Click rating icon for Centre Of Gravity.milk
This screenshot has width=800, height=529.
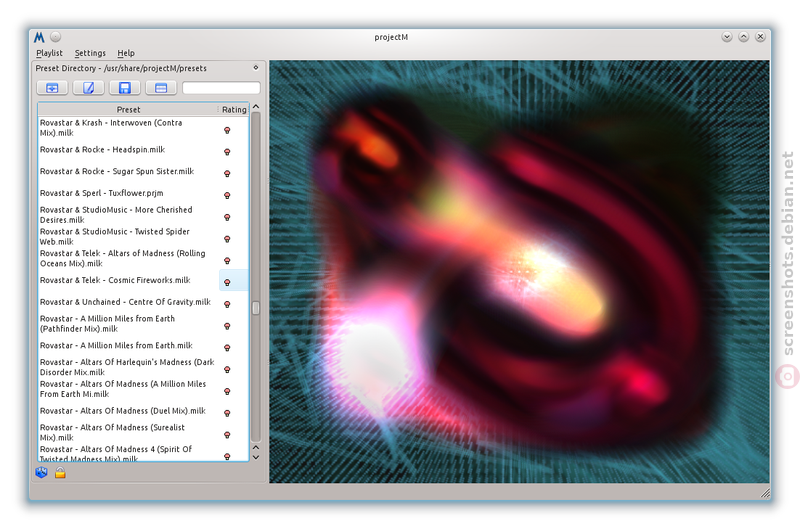228,305
